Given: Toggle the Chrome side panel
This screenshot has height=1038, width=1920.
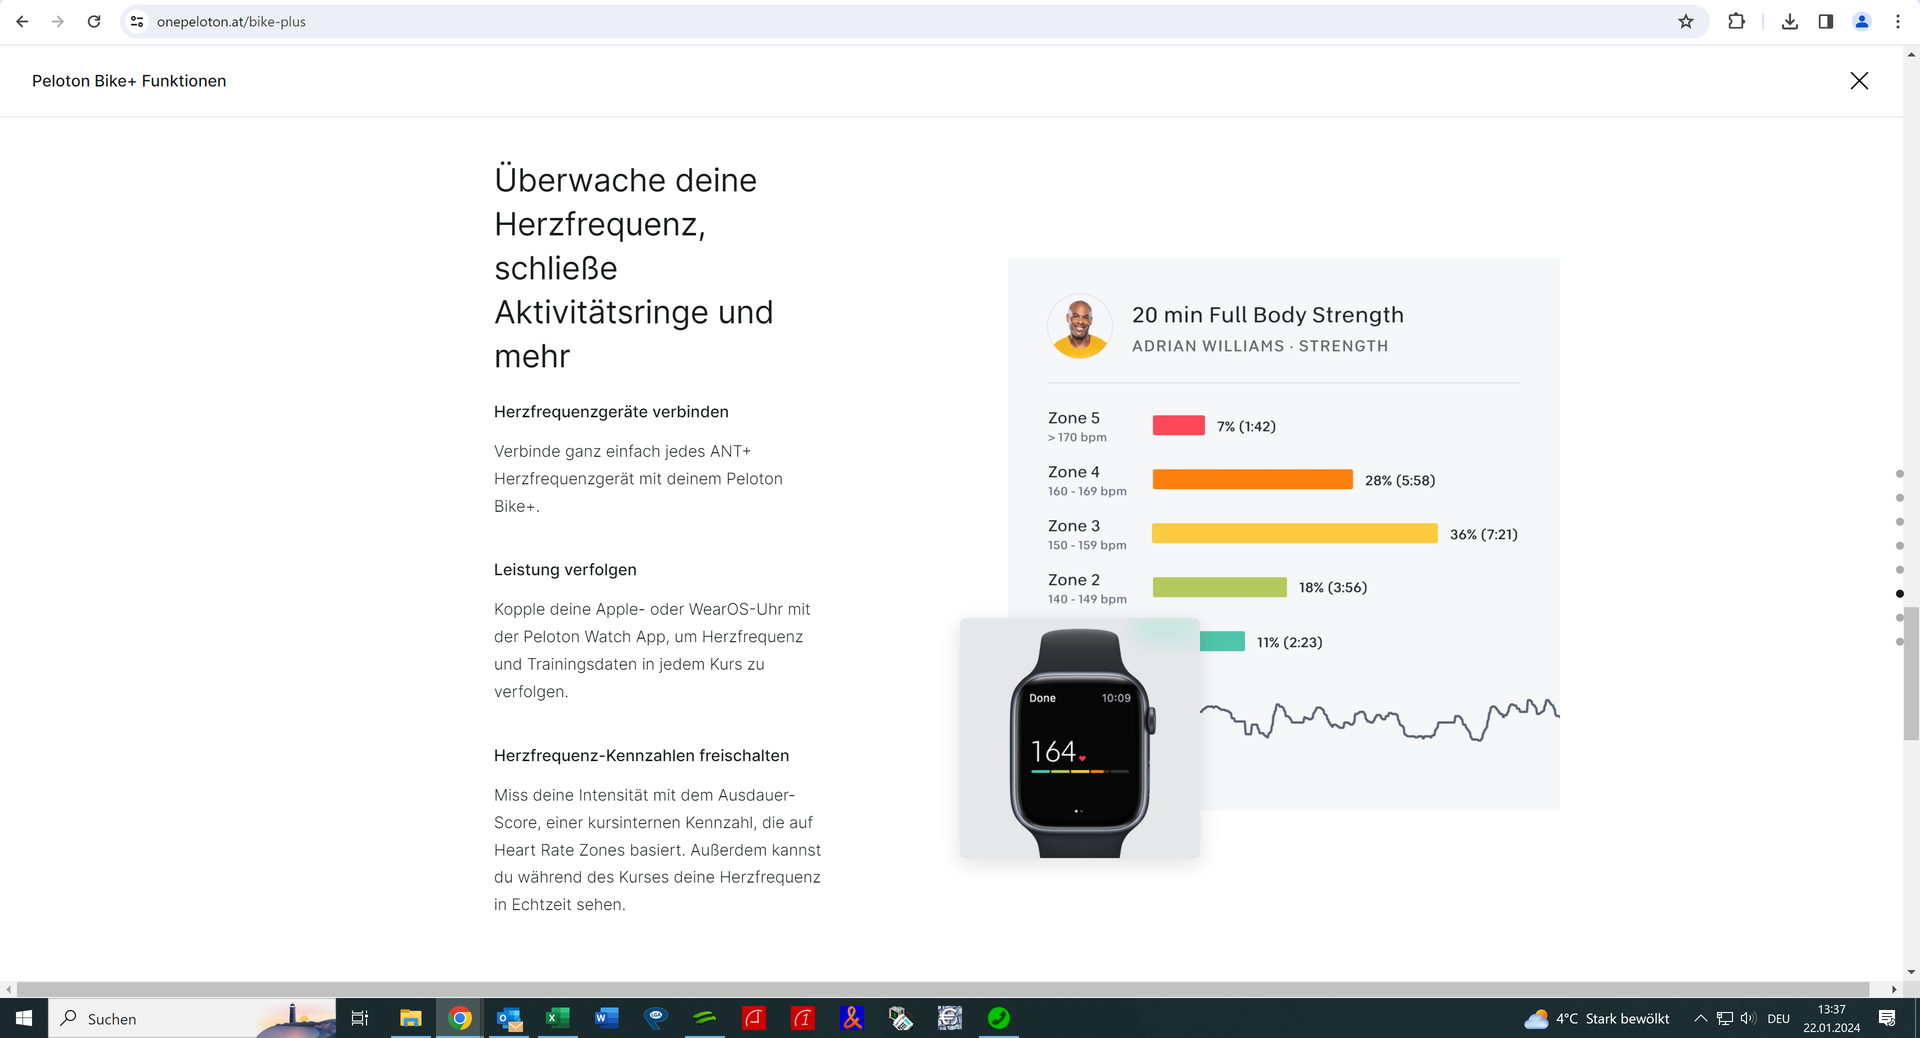Looking at the screenshot, I should coord(1826,21).
